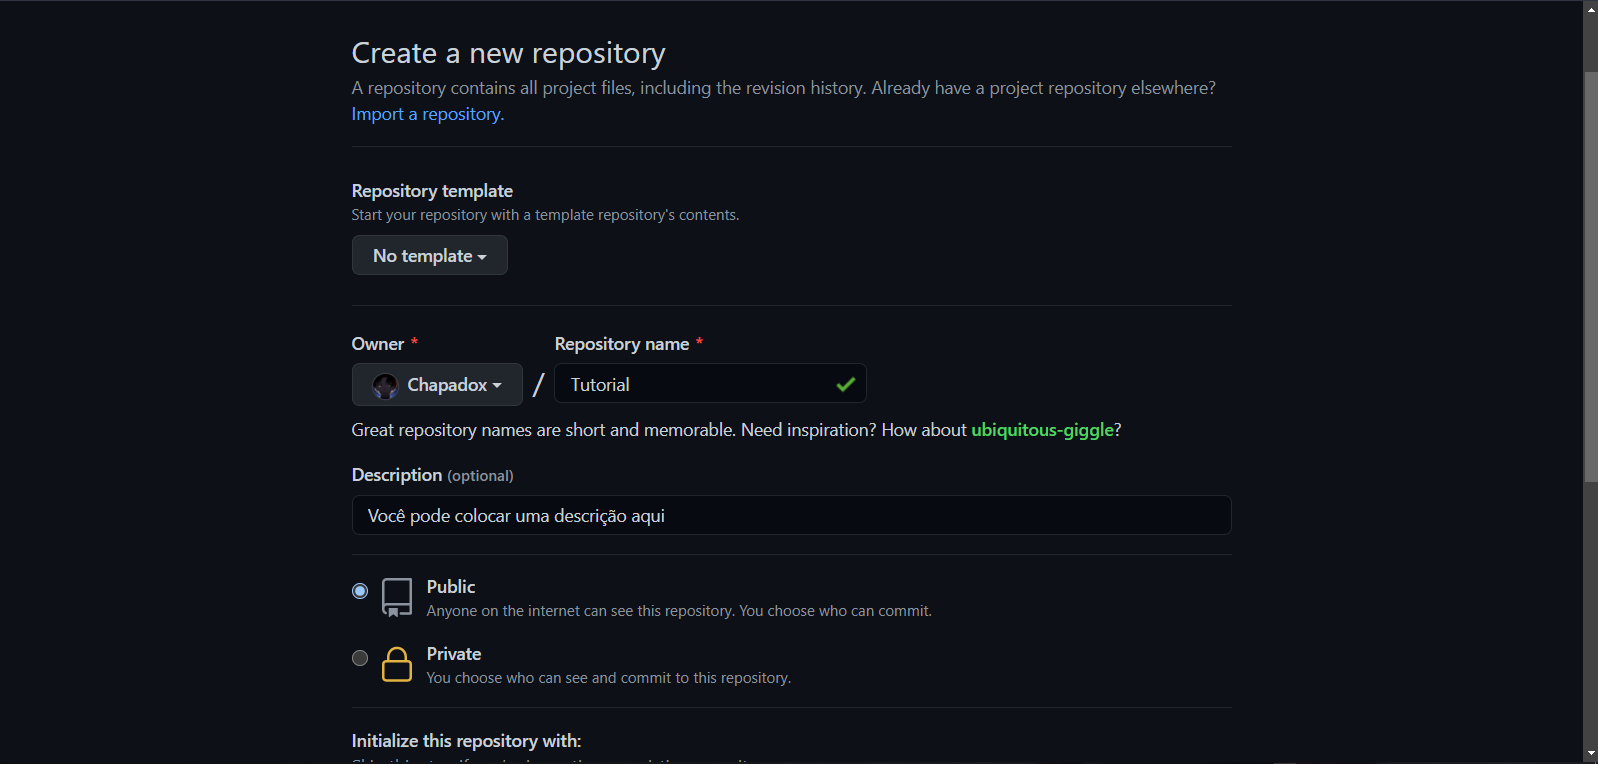Click the Initialize this repository with heading
Screen dimensions: 1598x764
point(466,741)
